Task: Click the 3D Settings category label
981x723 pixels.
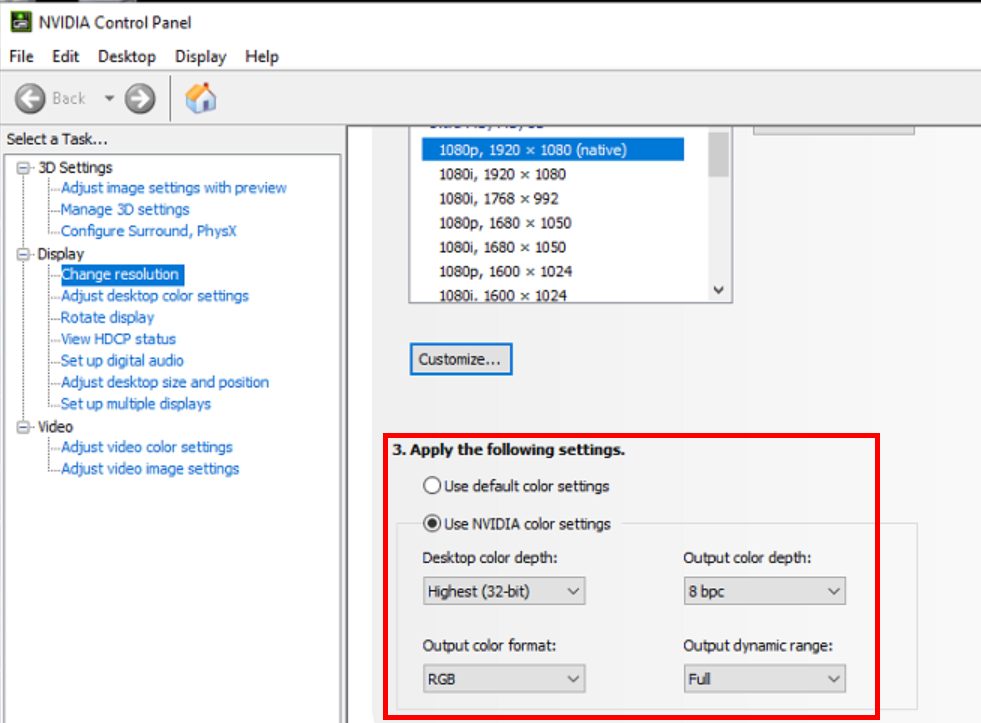Action: [x=75, y=168]
